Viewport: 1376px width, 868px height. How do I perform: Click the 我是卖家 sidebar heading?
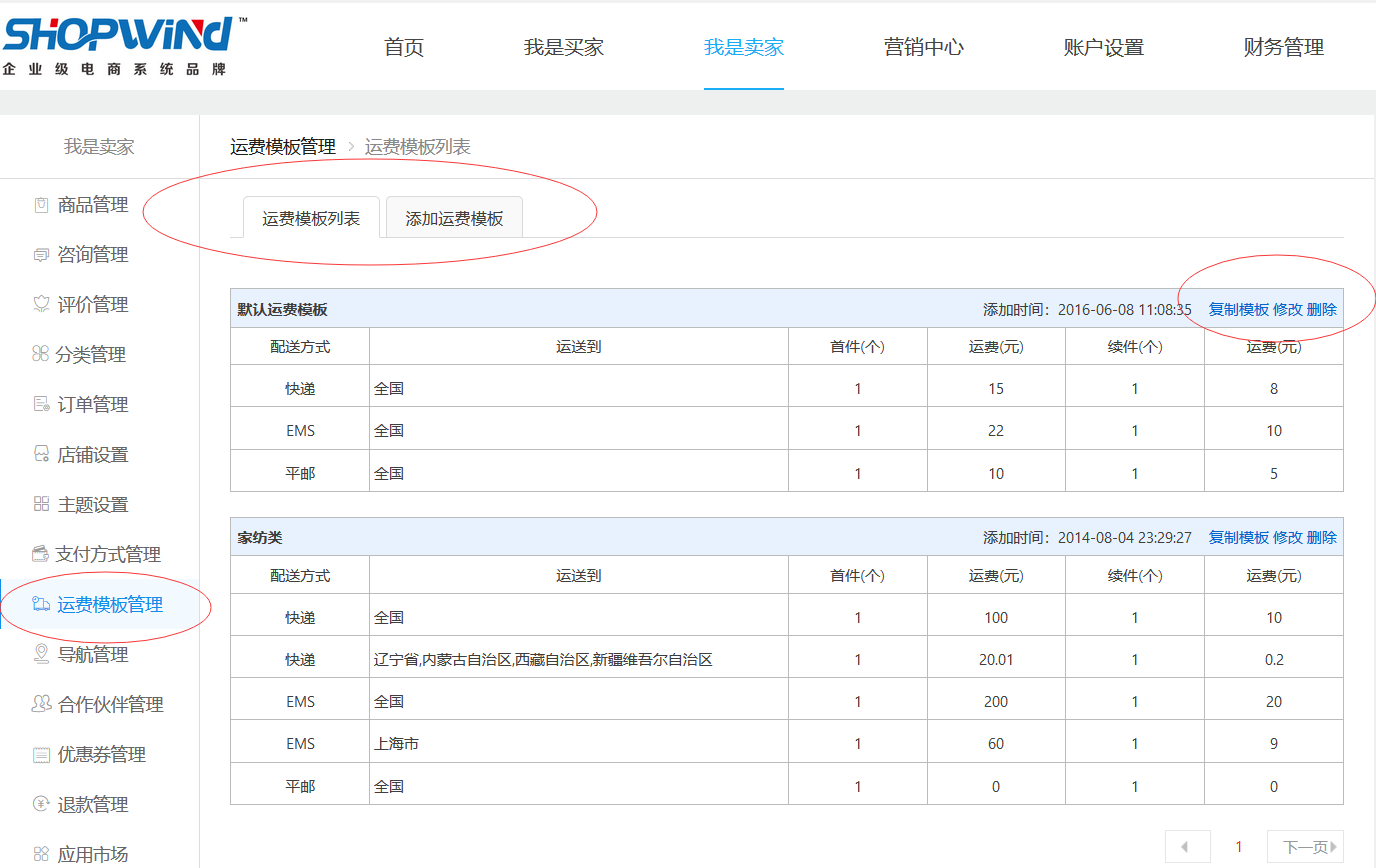point(99,147)
